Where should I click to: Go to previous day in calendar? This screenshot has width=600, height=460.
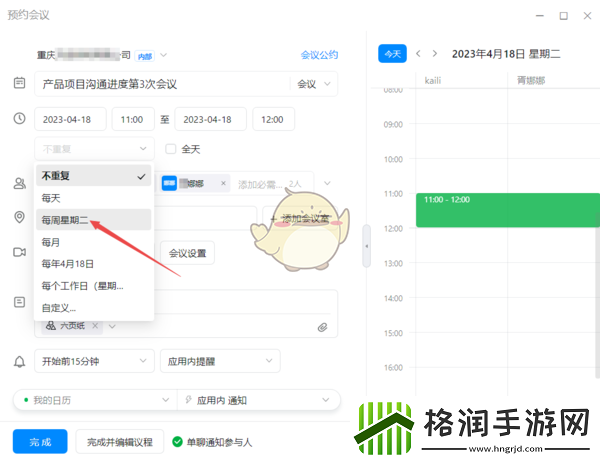(418, 54)
